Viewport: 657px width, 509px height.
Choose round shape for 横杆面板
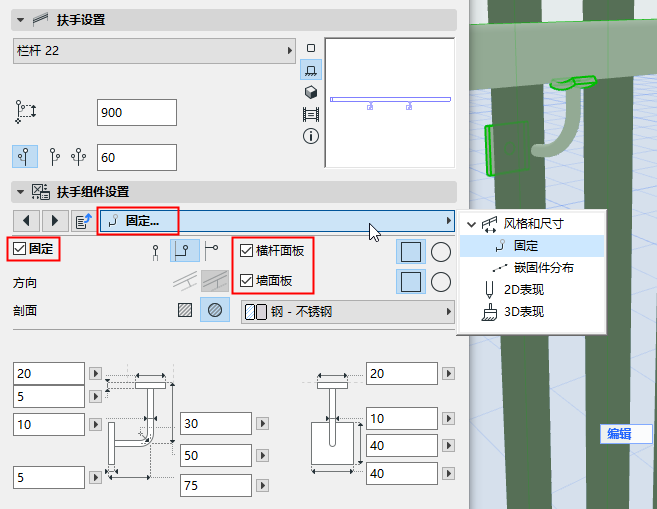tap(441, 252)
